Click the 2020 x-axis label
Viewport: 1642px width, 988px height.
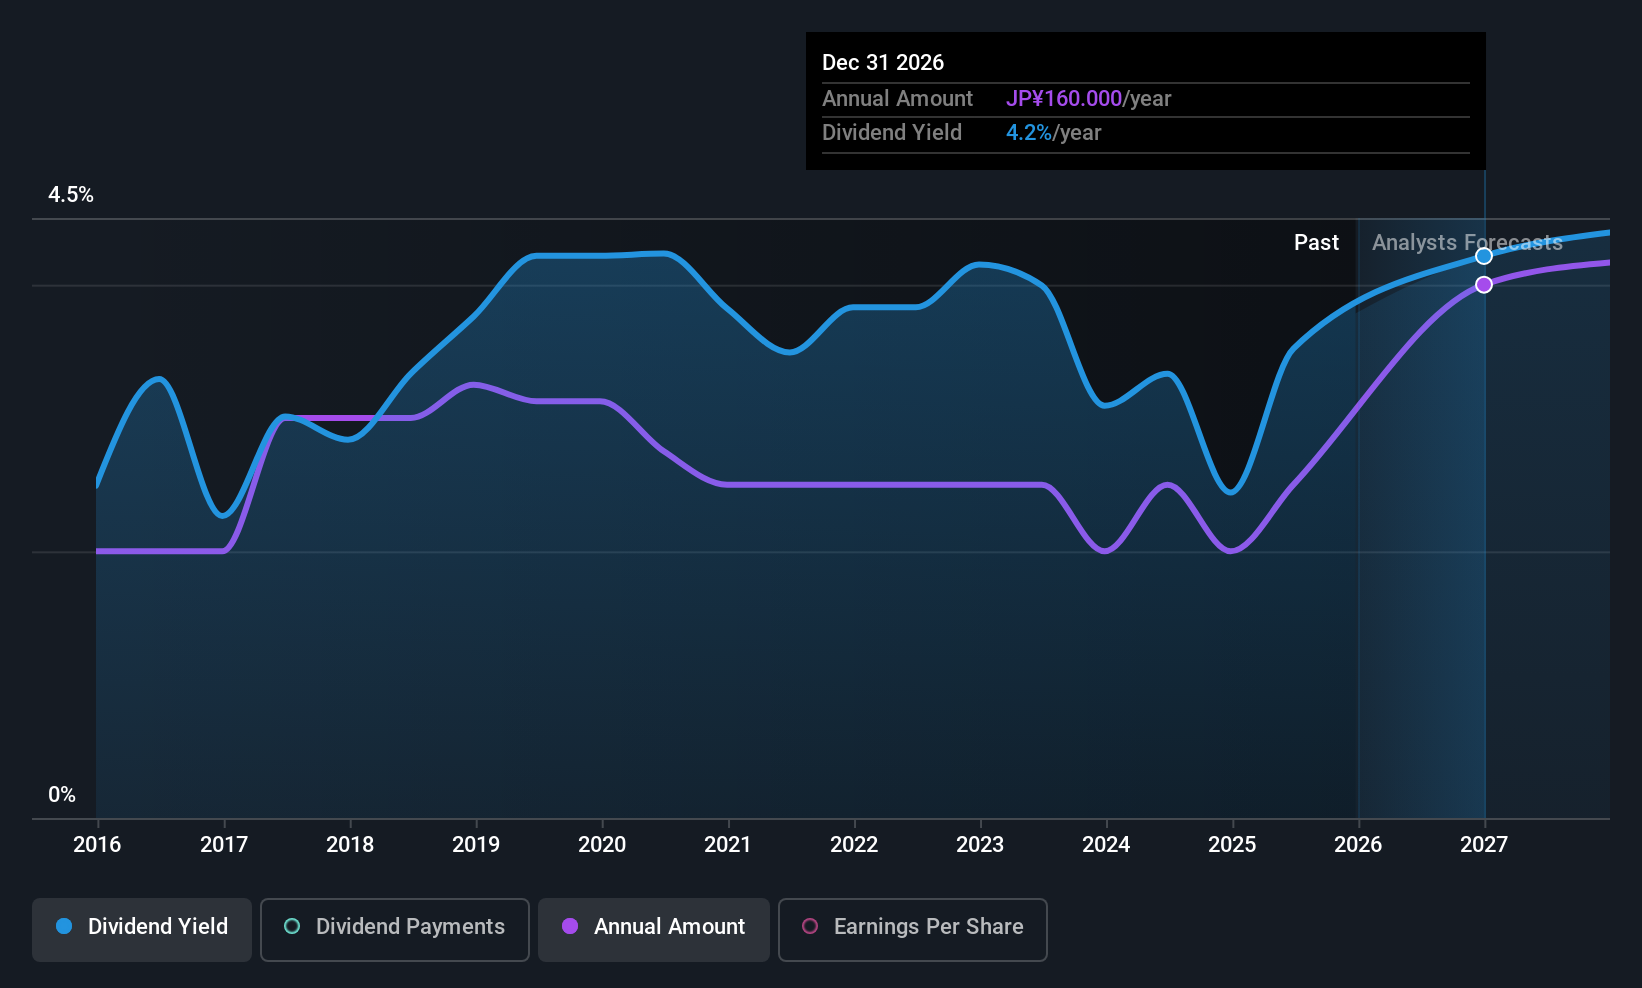(602, 845)
